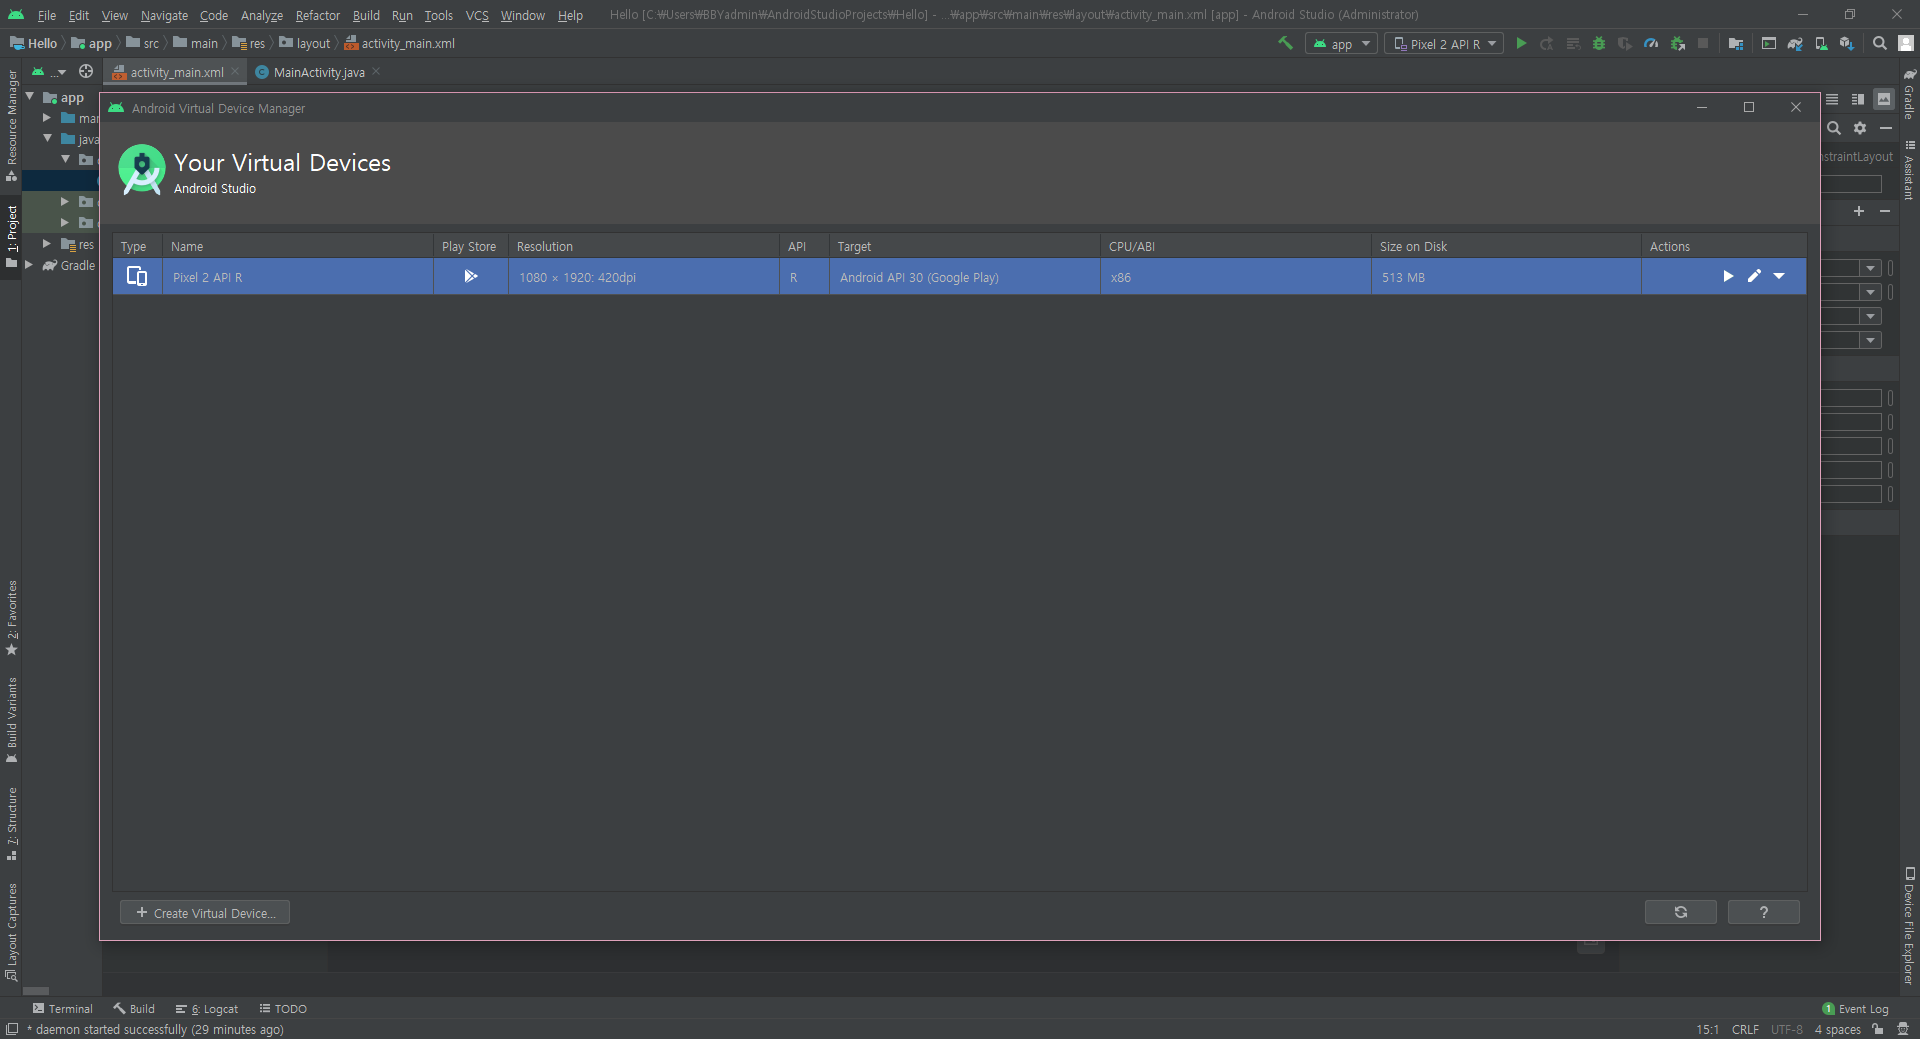1920x1039 pixels.
Task: Open the Event Log
Action: (1855, 1009)
